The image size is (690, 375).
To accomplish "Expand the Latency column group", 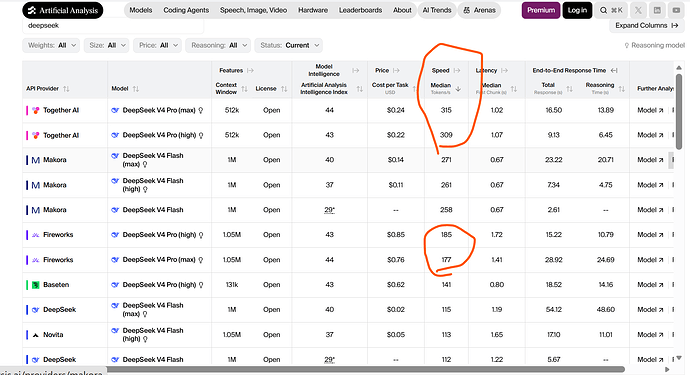I will tap(504, 70).
